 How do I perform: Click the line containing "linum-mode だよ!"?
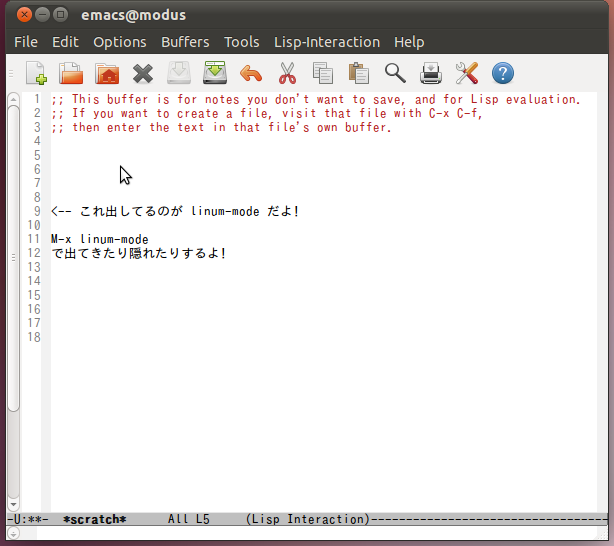coord(175,212)
